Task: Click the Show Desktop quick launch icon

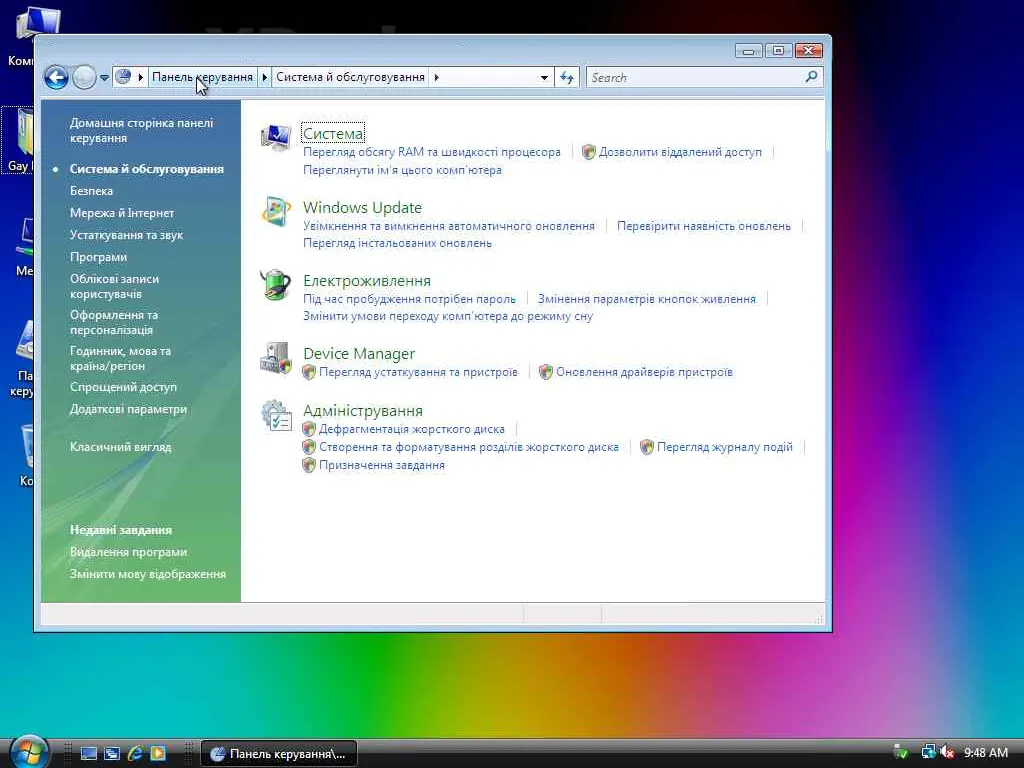Action: 88,753
